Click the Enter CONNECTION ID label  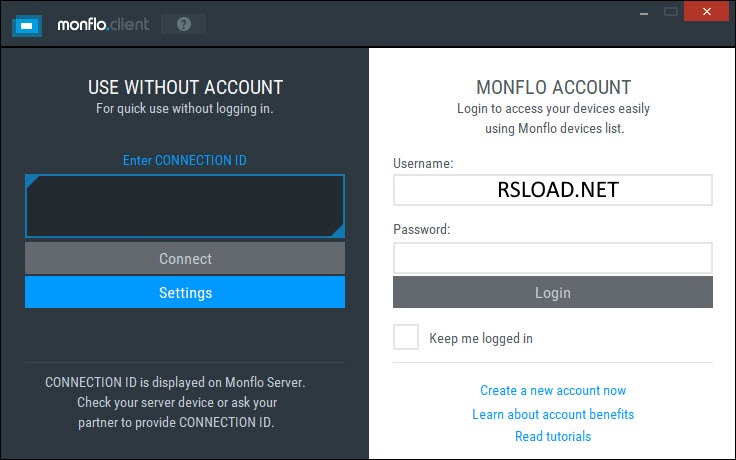point(185,160)
